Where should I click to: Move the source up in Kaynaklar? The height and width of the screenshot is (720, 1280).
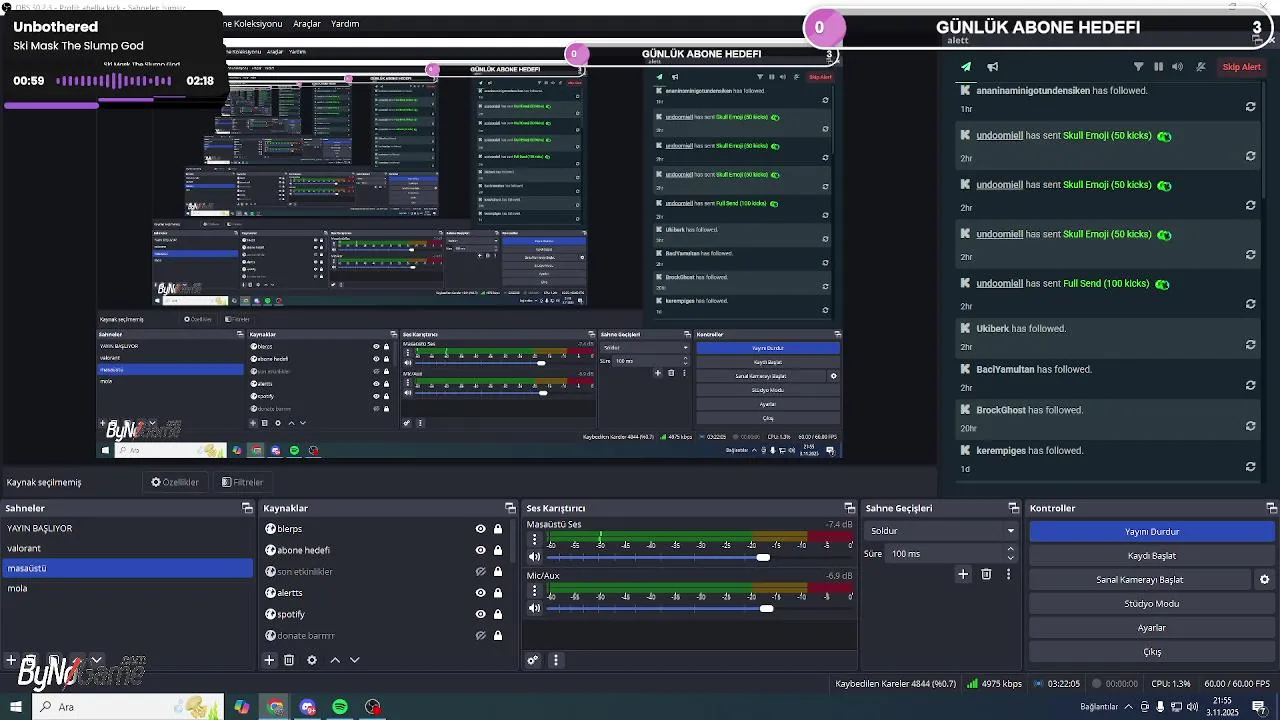335,660
